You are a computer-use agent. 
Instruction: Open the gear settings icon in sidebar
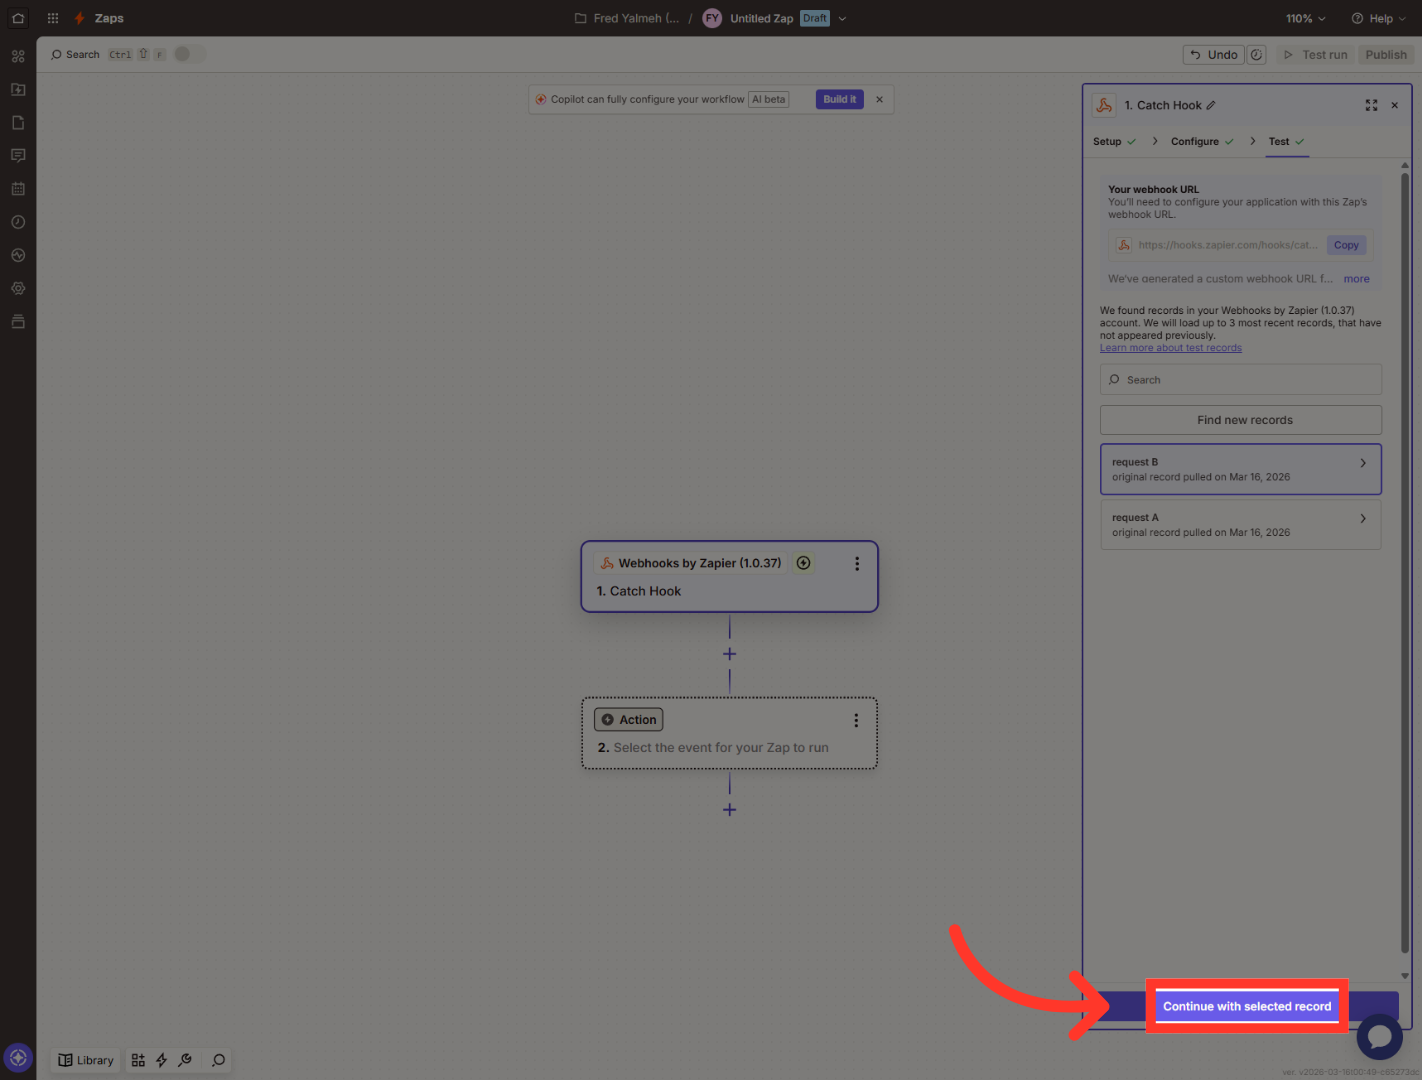coord(18,288)
